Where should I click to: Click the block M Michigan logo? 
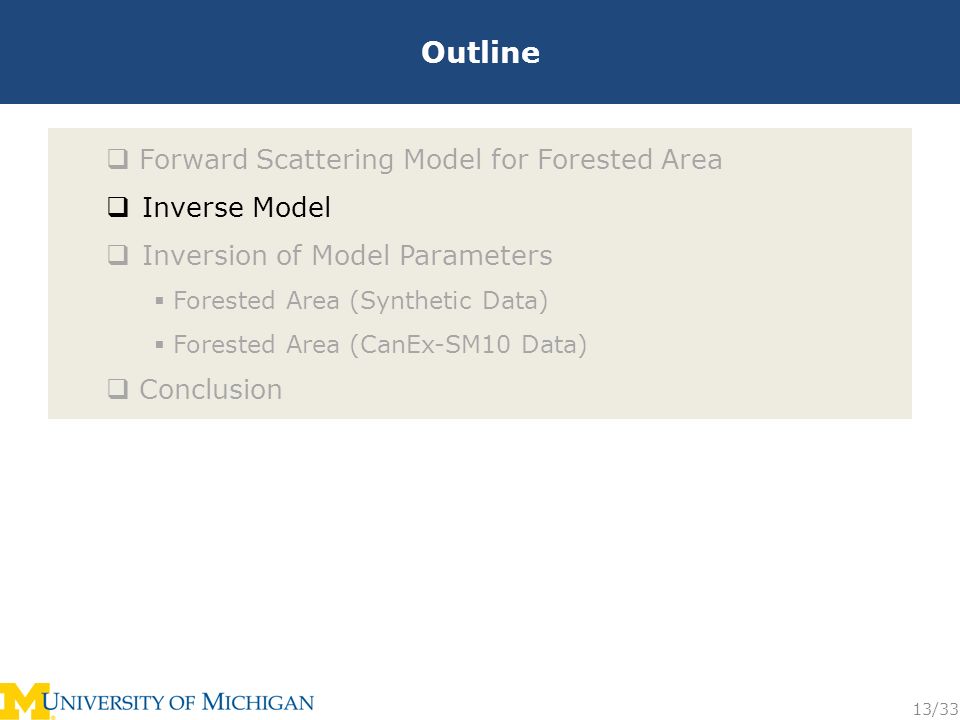click(x=26, y=701)
